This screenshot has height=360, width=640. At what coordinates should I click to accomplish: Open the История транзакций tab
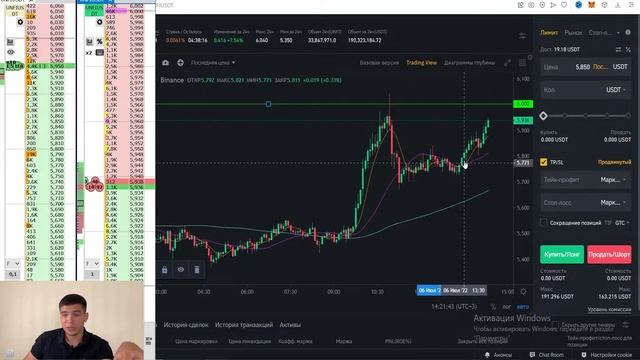click(244, 325)
